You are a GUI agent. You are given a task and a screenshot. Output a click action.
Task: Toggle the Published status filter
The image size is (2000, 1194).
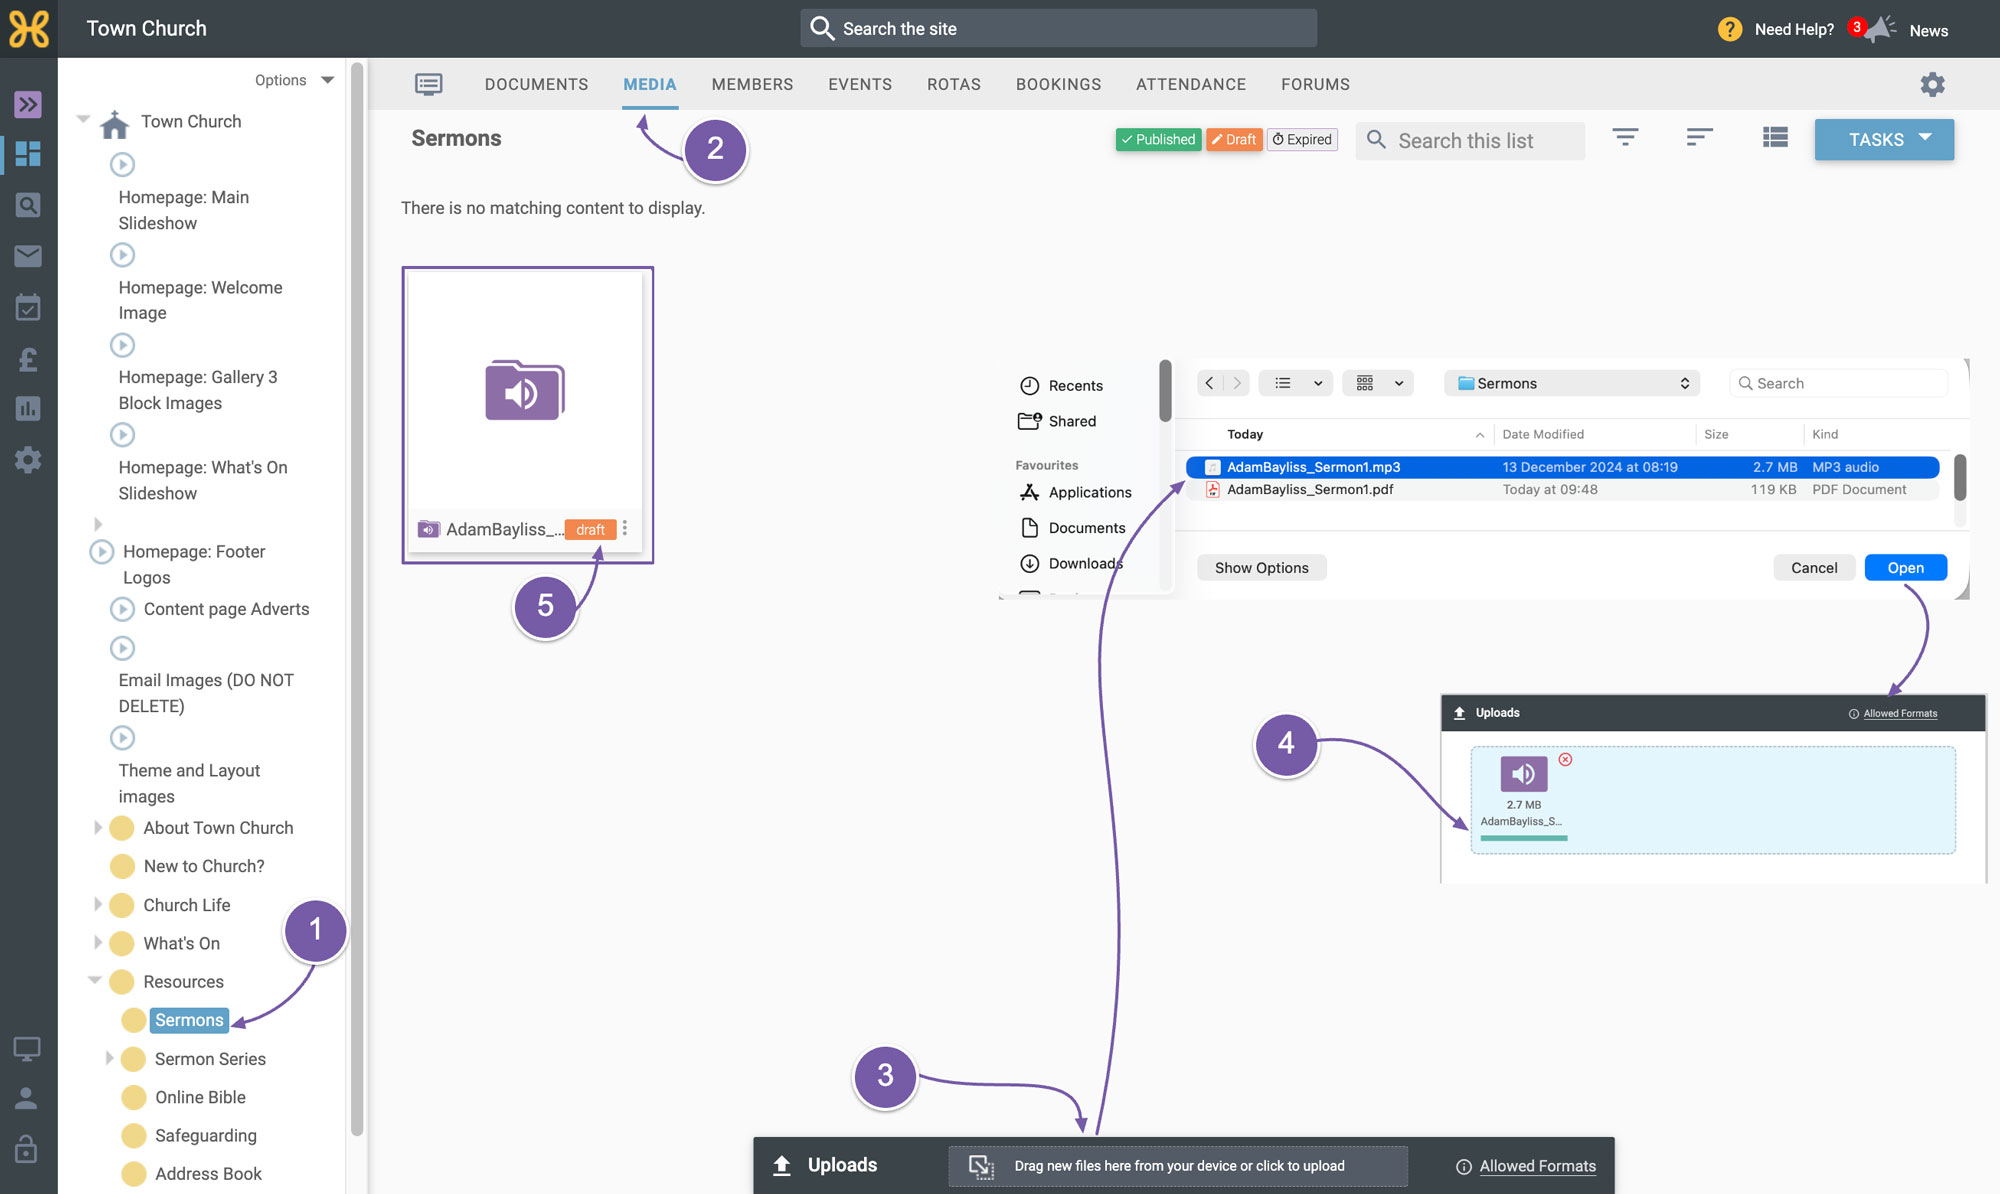click(x=1158, y=139)
